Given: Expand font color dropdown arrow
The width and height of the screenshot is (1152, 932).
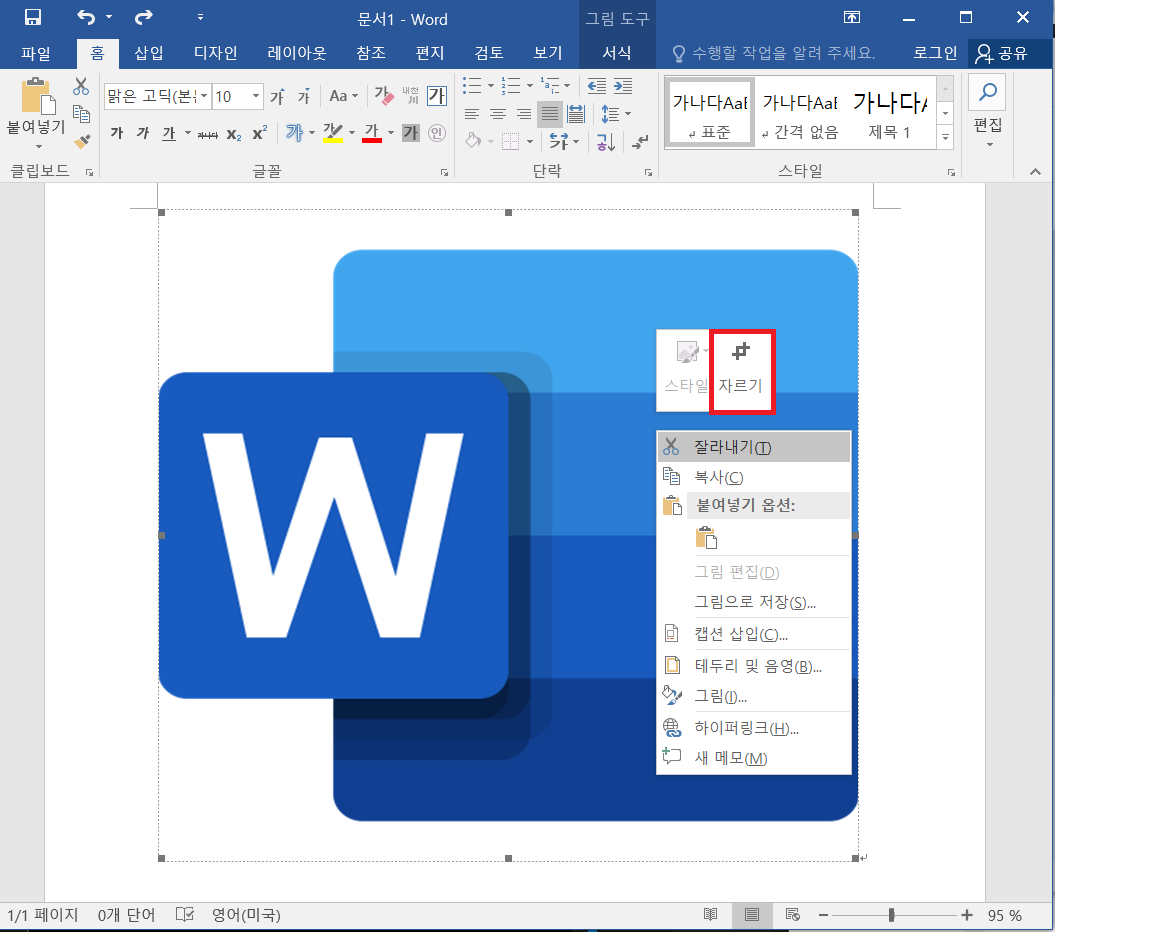Looking at the screenshot, I should [391, 134].
